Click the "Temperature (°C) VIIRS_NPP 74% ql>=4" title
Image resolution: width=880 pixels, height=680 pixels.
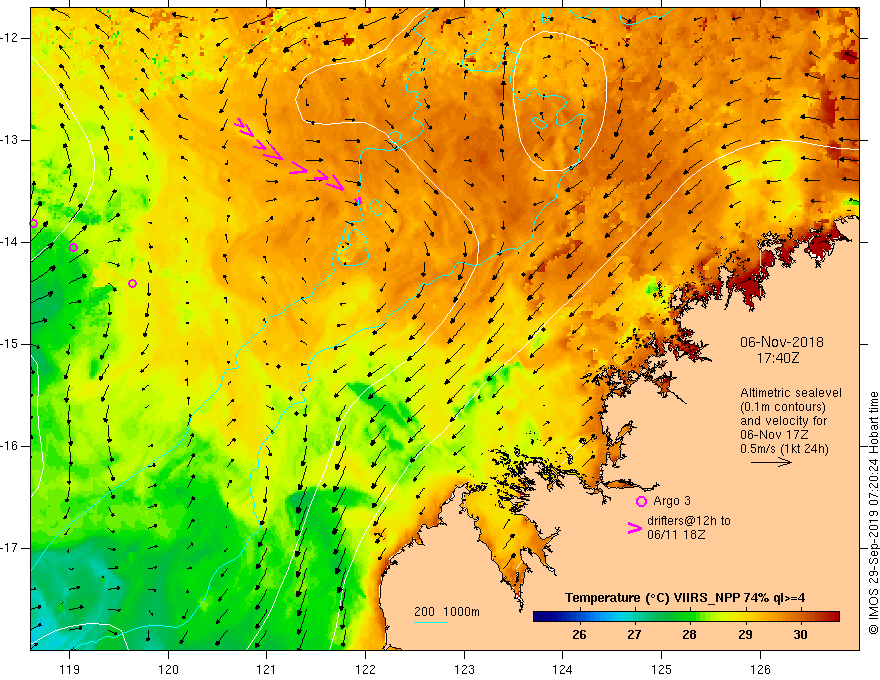tap(685, 598)
